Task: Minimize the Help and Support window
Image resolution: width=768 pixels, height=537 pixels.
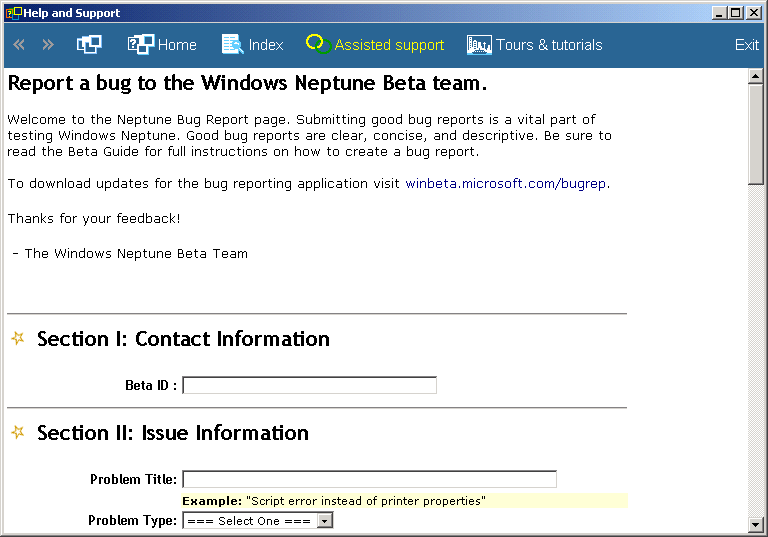Action: 719,13
